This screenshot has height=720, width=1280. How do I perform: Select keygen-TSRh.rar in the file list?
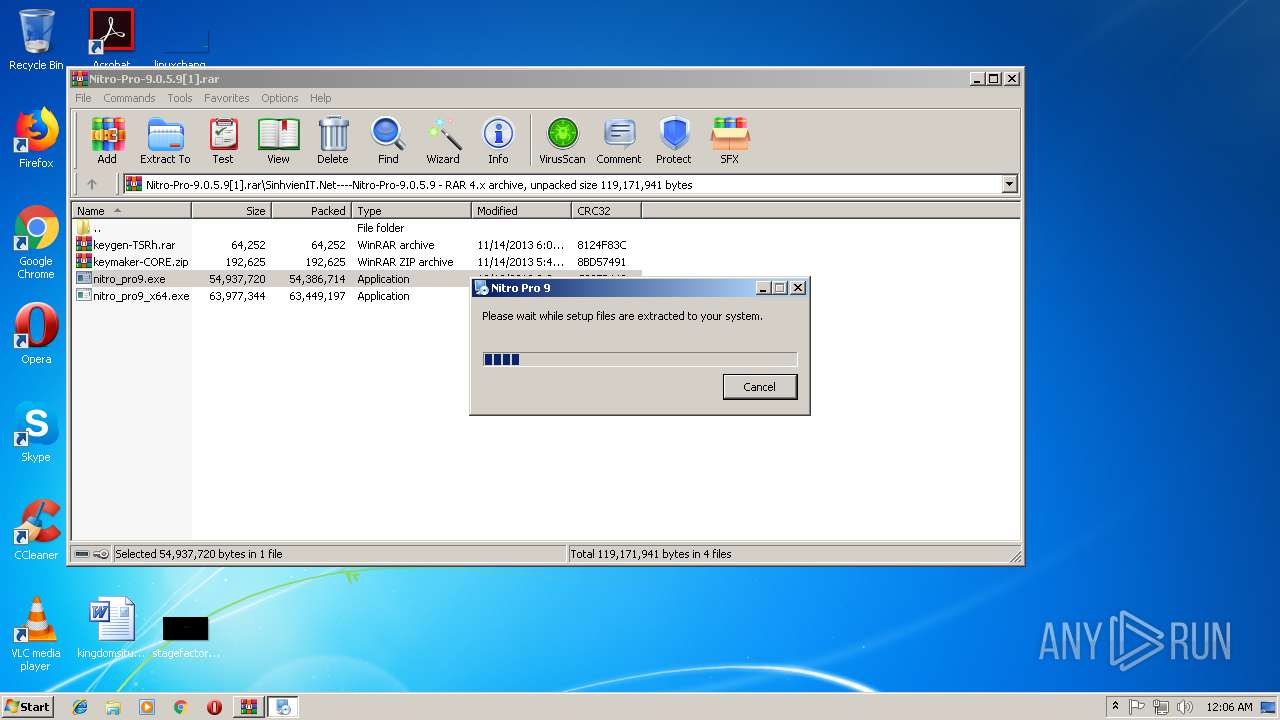coord(357,245)
